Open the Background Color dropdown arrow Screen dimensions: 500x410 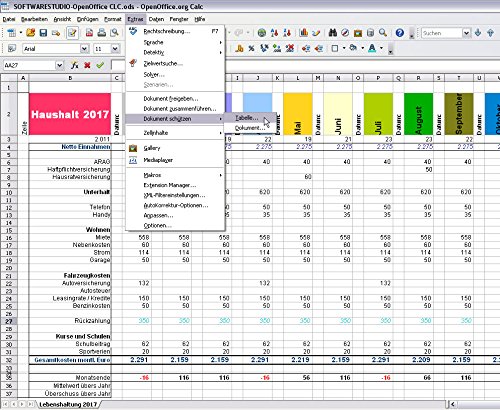coord(363,49)
